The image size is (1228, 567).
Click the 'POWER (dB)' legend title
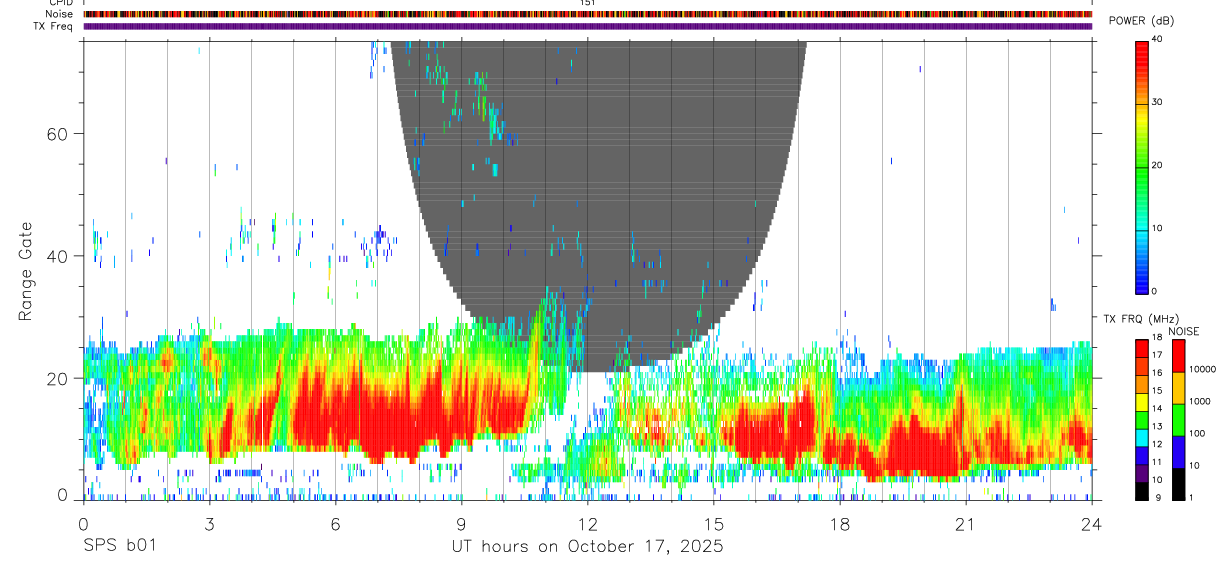[1141, 21]
